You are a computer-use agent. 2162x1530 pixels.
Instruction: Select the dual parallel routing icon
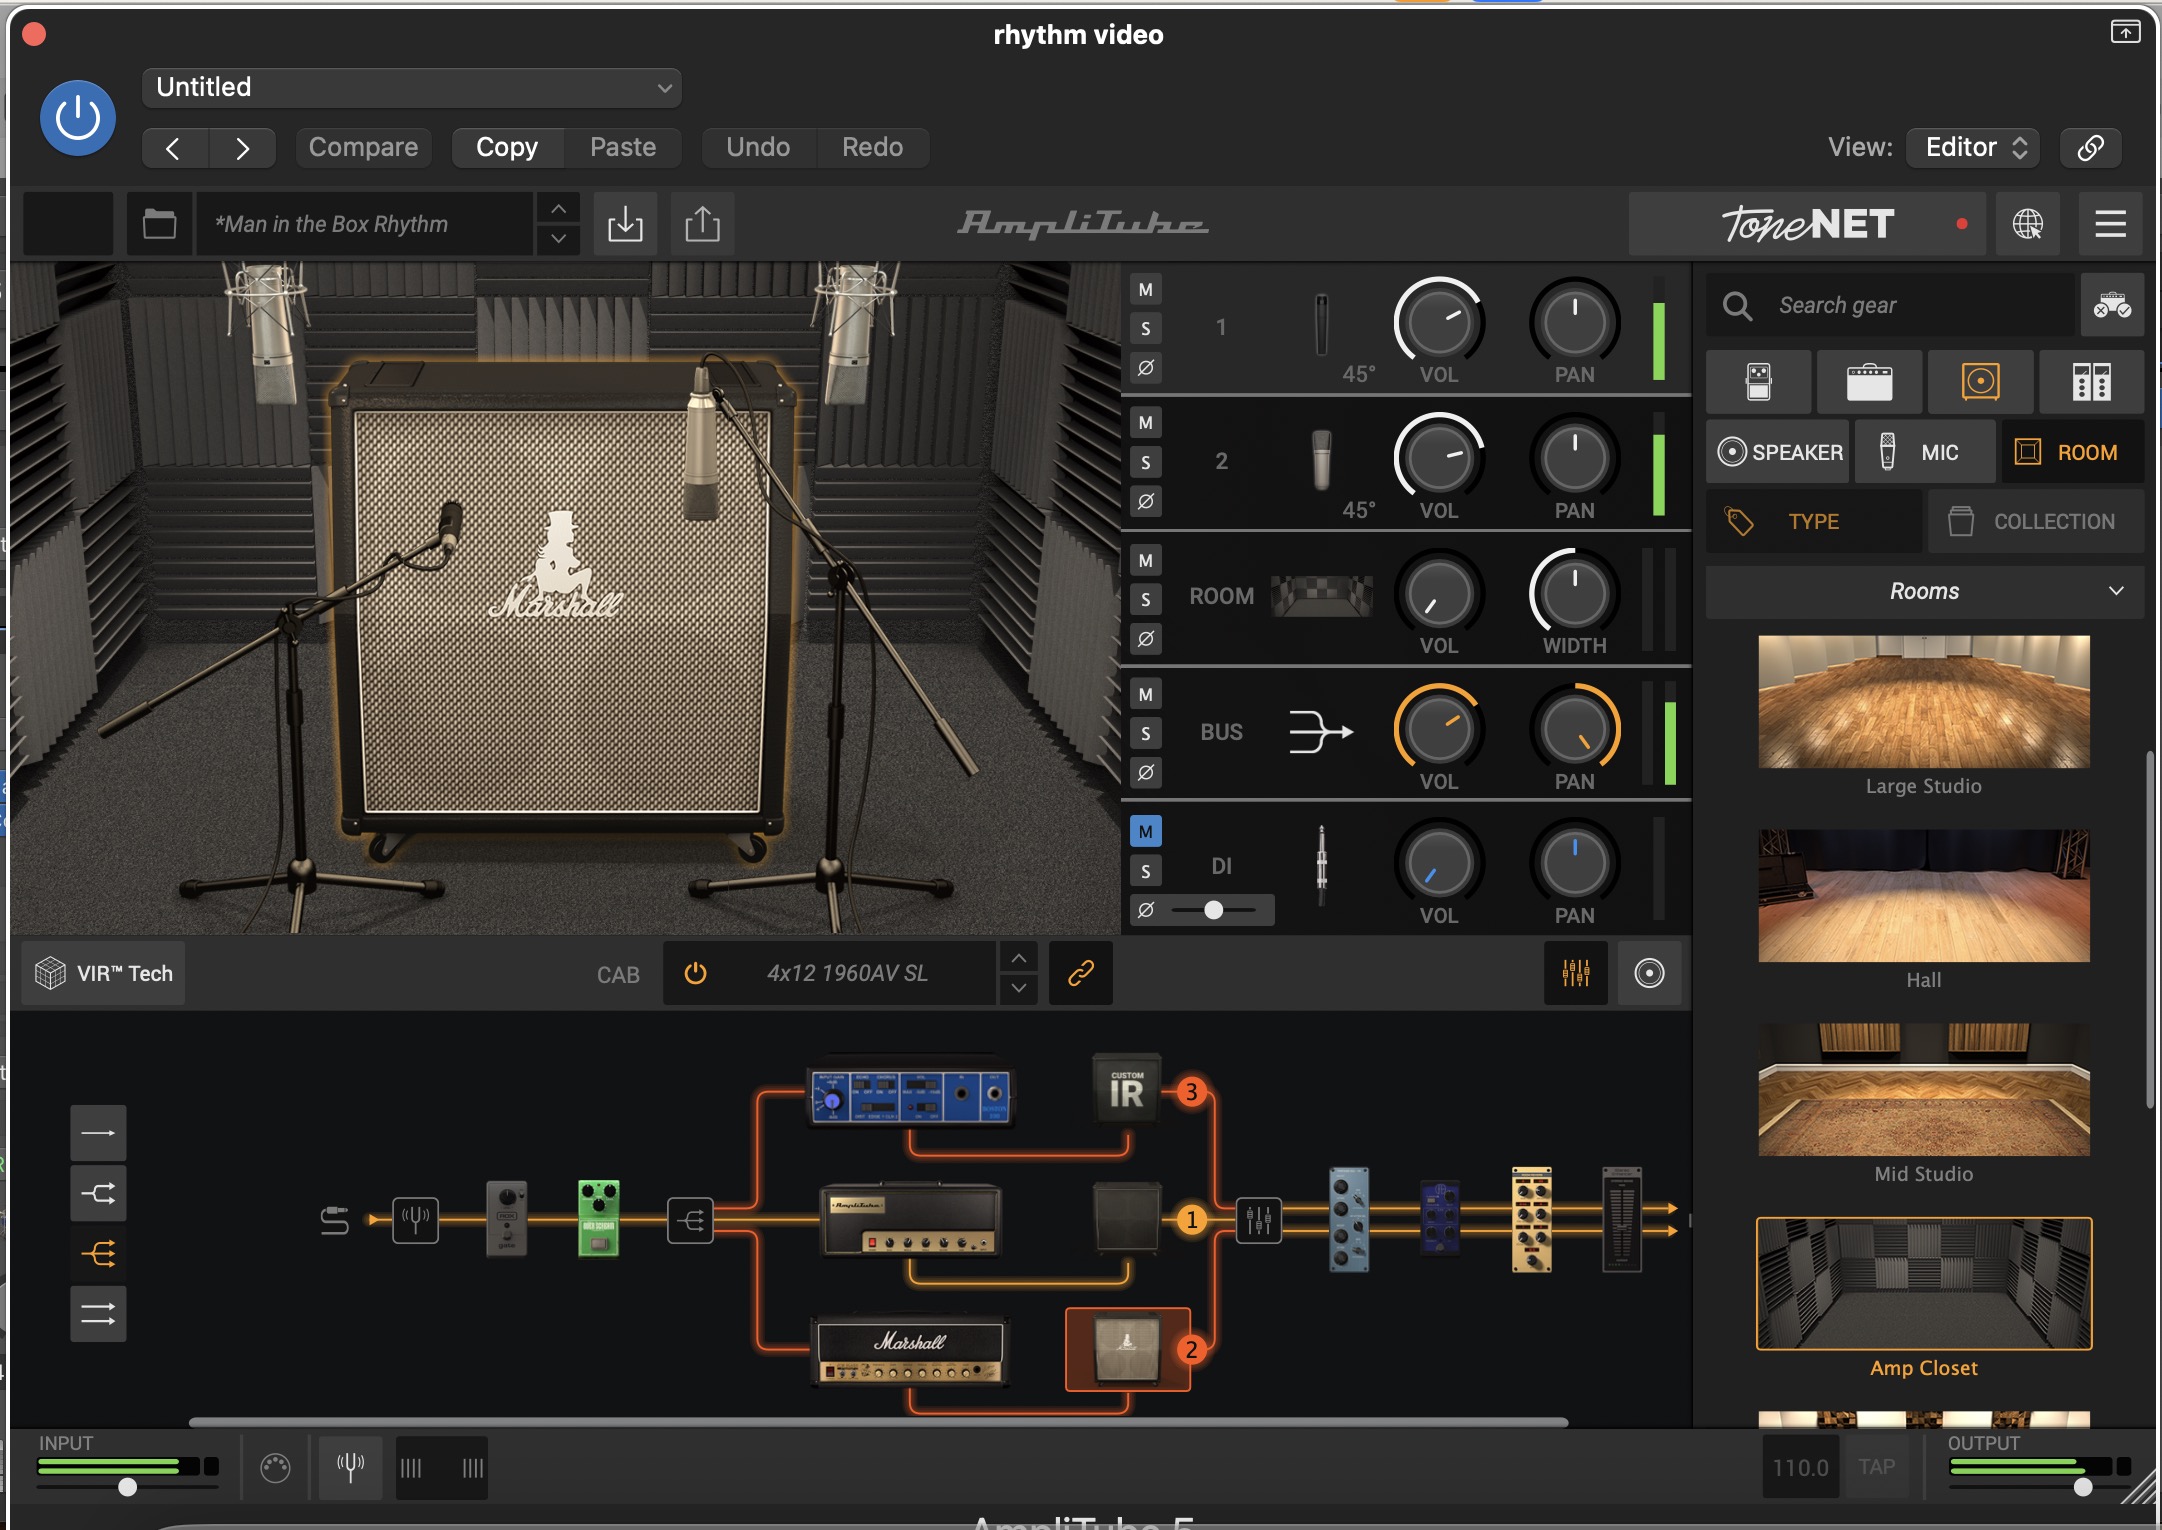click(98, 1314)
